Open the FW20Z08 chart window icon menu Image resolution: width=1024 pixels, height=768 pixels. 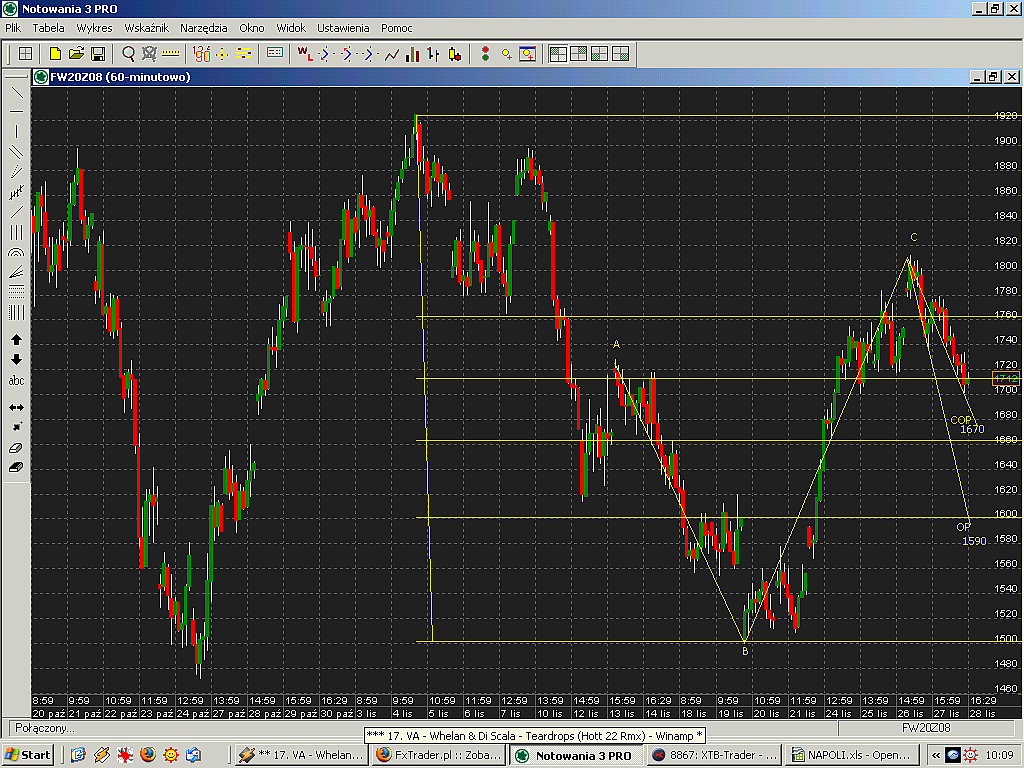pos(41,77)
